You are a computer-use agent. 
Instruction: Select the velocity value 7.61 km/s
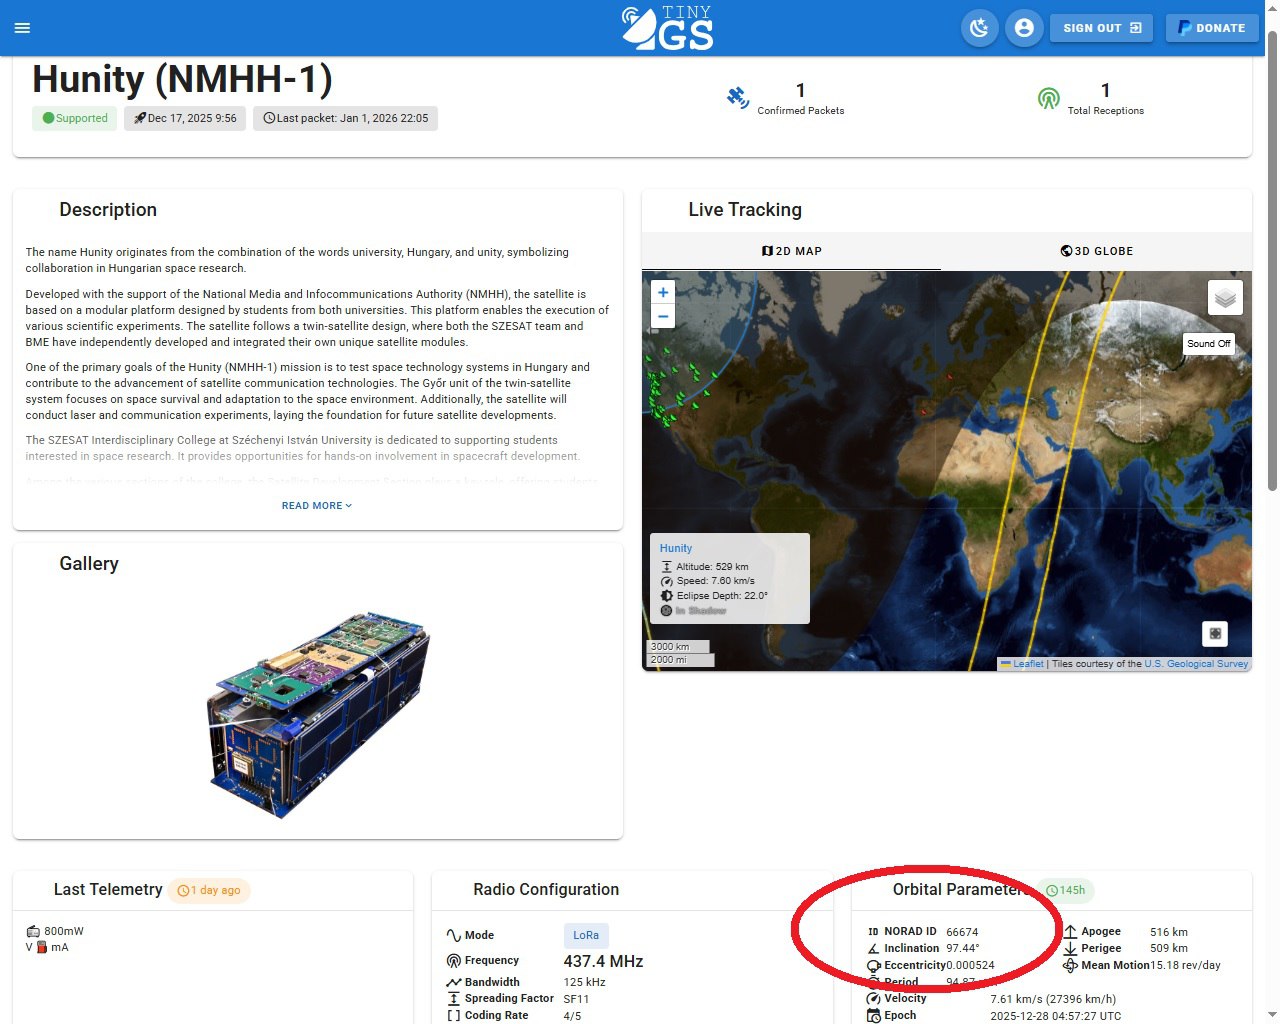pyautogui.click(x=1053, y=999)
